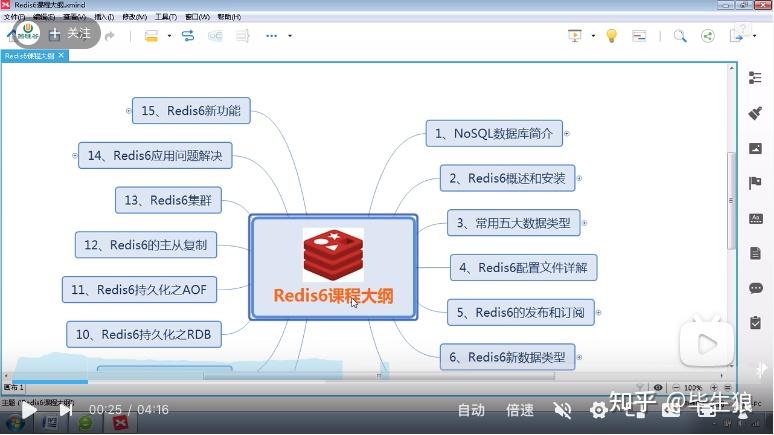Open the 倍速 playback speed option
Viewport: 774px width, 435px height.
pos(520,410)
